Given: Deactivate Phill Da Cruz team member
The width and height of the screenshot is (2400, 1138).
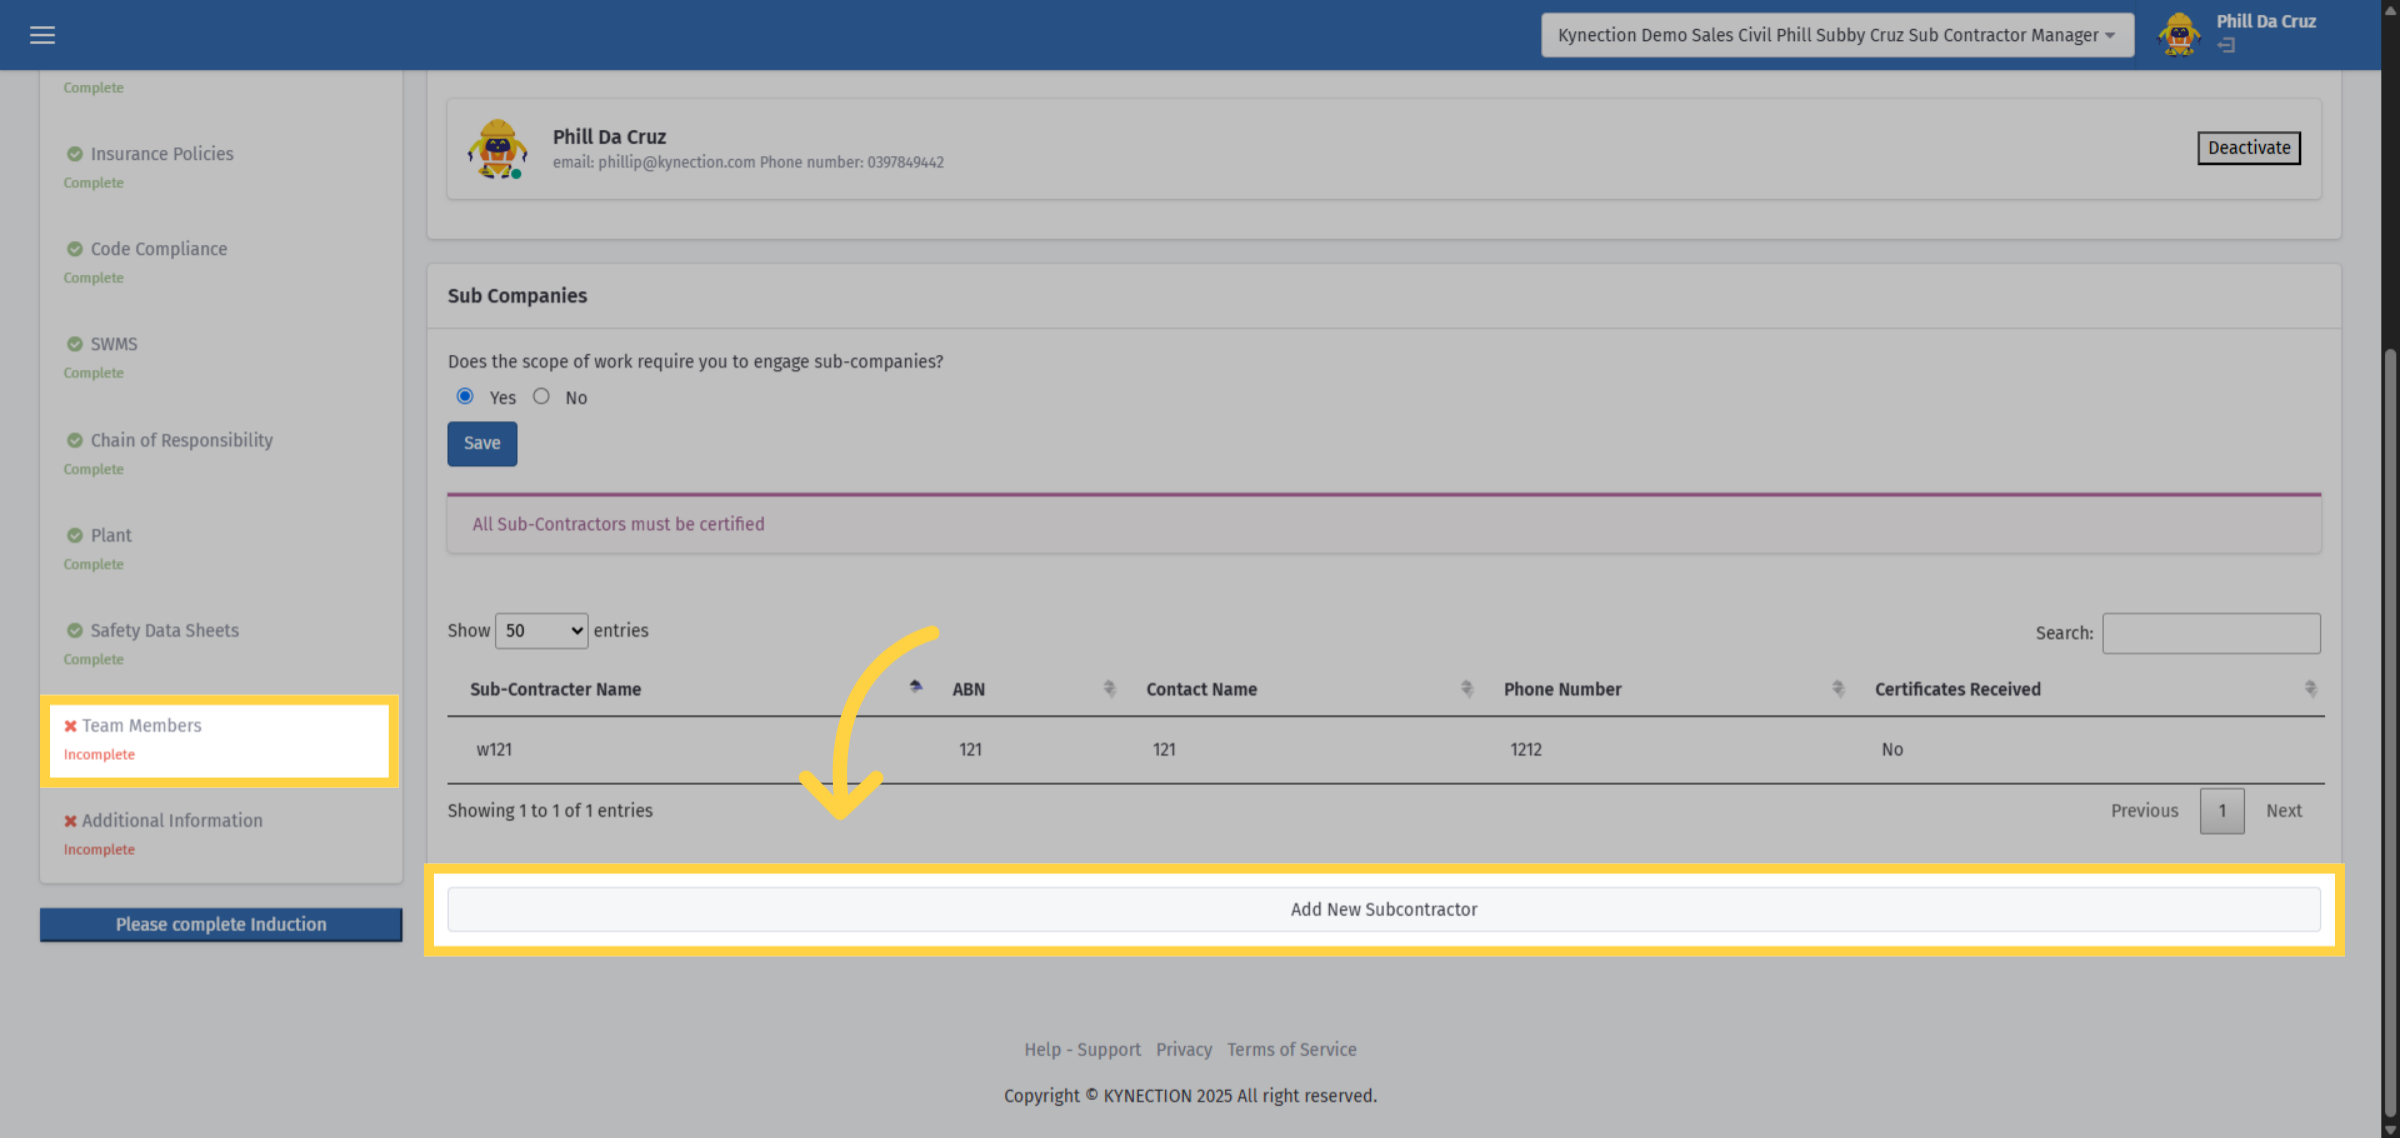Looking at the screenshot, I should (x=2249, y=148).
